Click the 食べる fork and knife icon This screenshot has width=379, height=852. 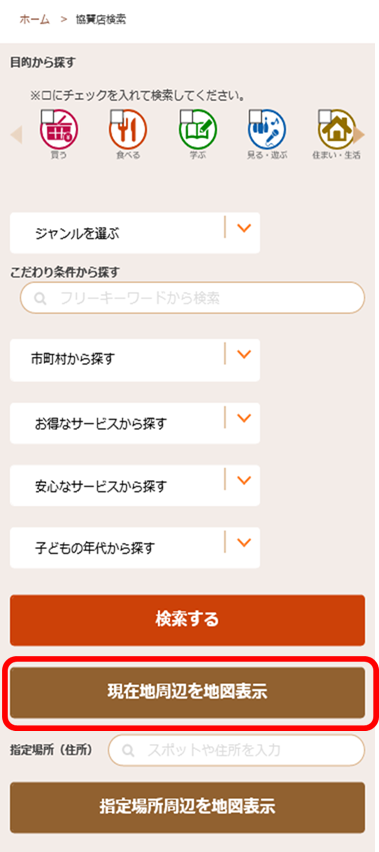pyautogui.click(x=128, y=130)
